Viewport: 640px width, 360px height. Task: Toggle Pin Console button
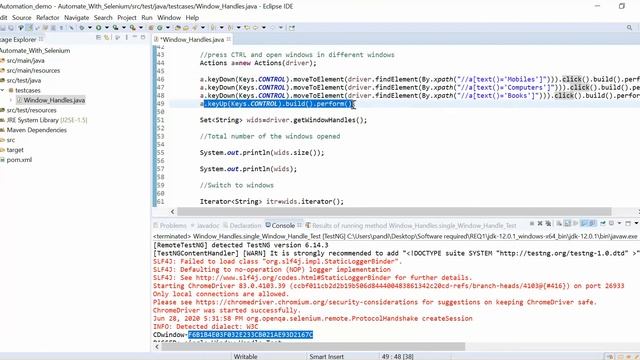603,223
